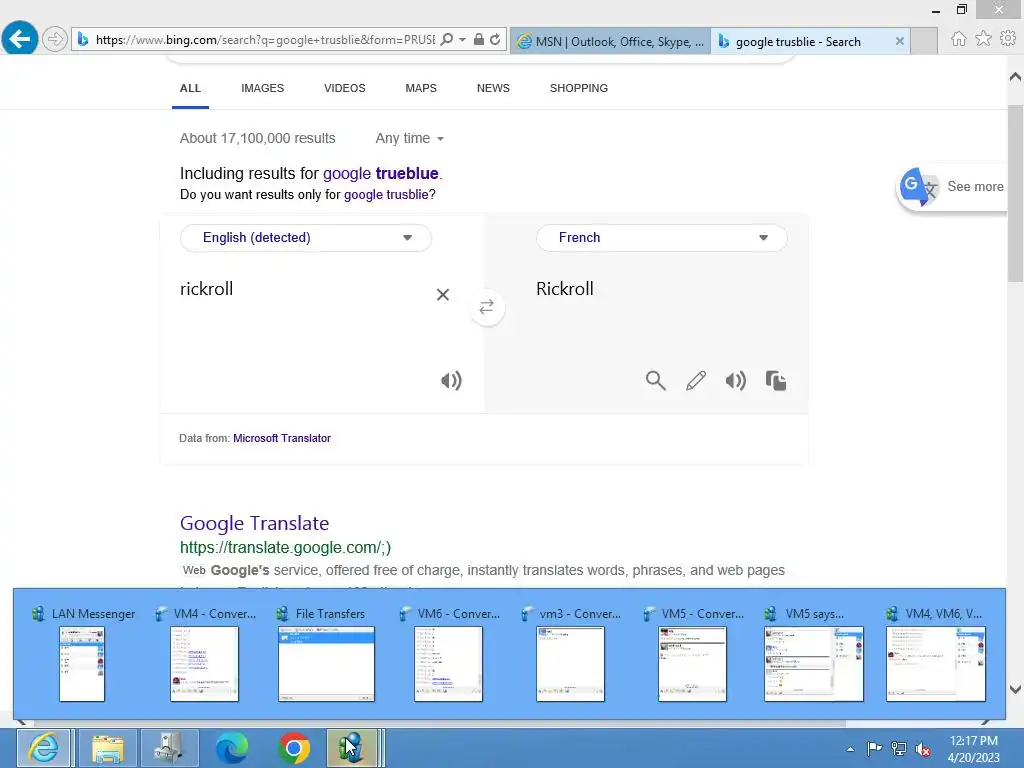Swap translation languages with arrows icon
The image size is (1024, 768).
pyautogui.click(x=487, y=306)
